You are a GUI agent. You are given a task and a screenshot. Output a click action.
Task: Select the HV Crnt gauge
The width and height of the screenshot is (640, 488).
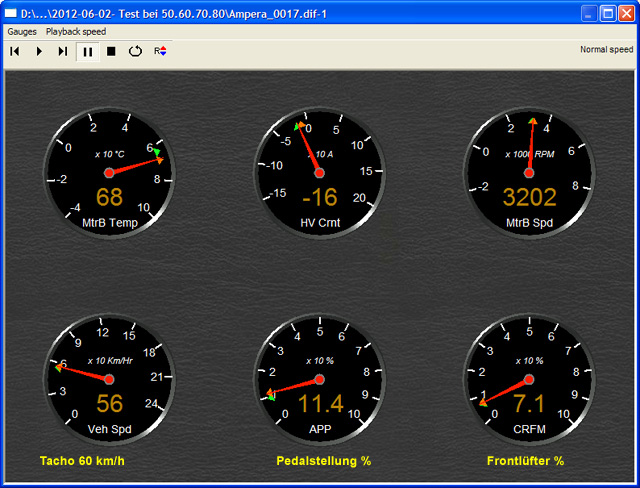319,172
